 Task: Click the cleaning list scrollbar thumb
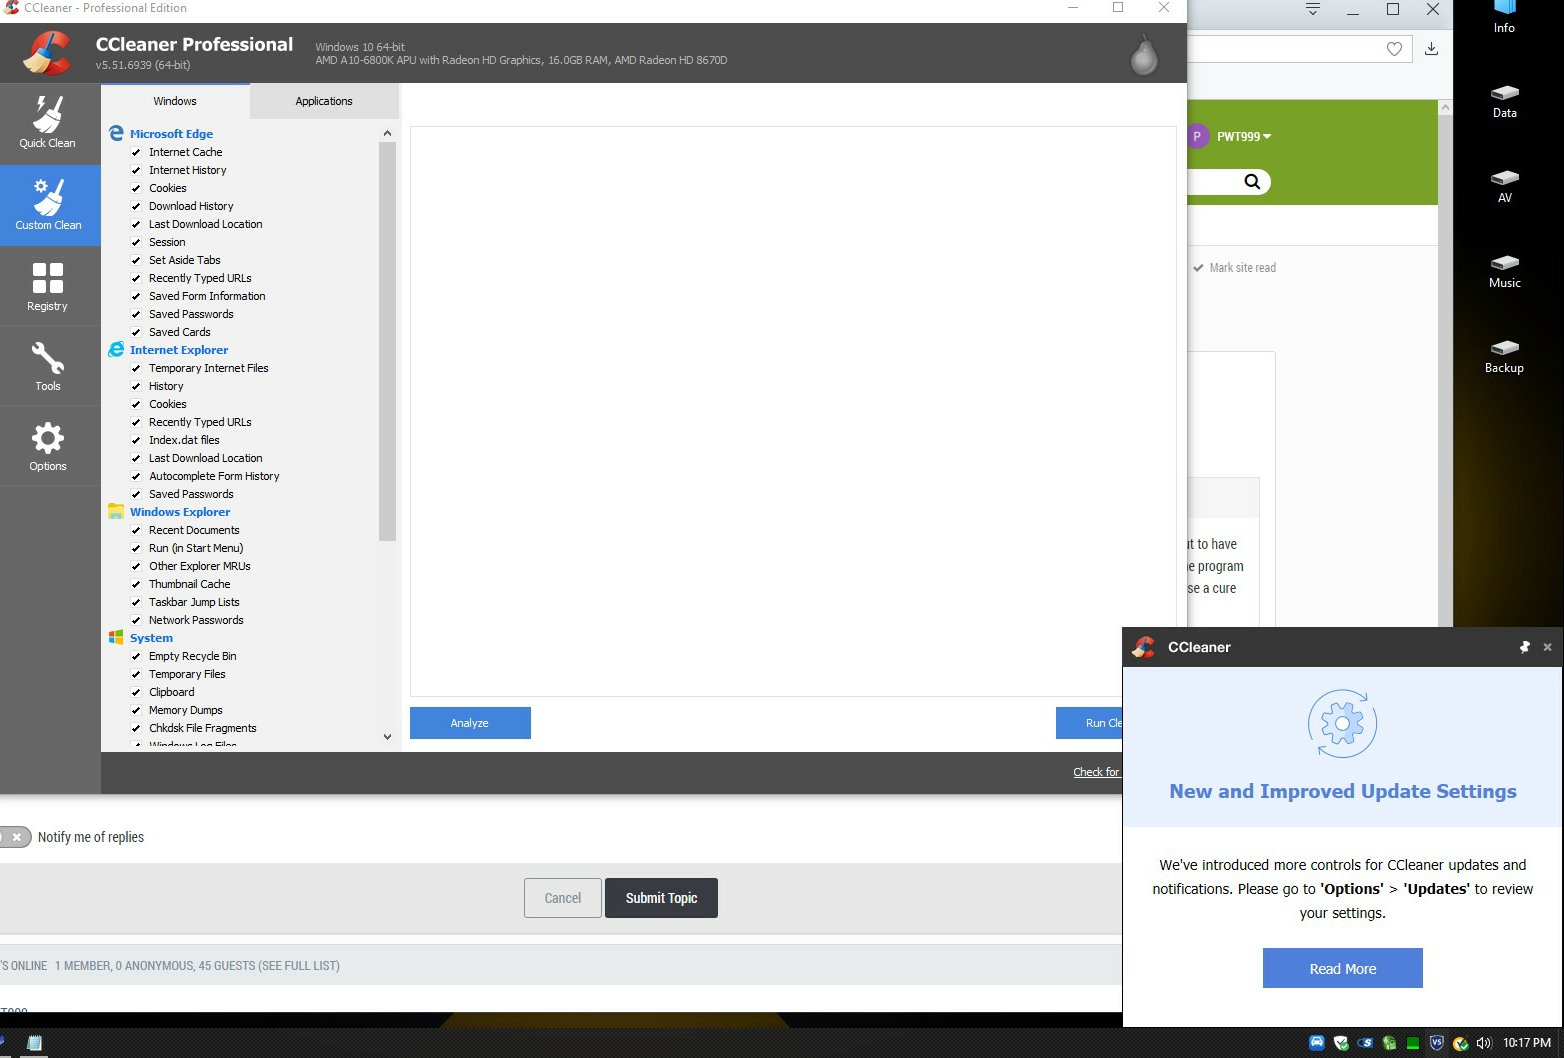click(387, 341)
